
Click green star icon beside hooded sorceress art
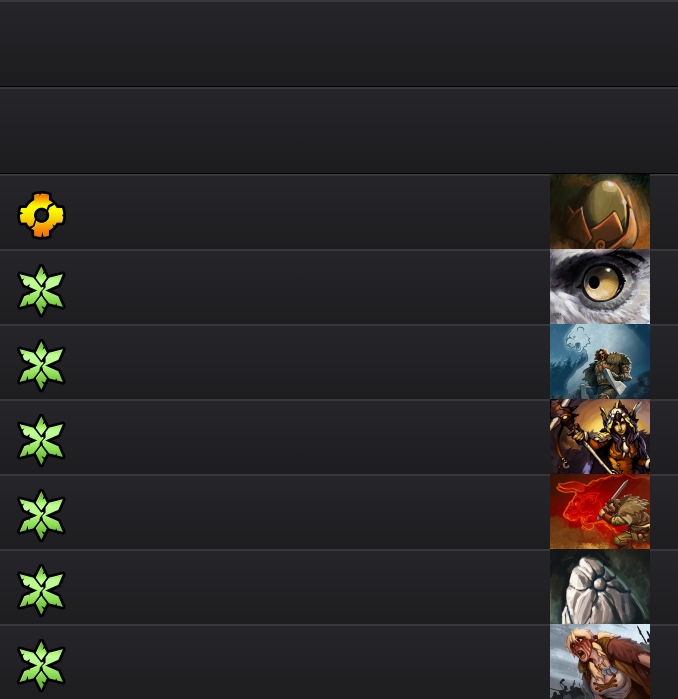[x=41, y=440]
